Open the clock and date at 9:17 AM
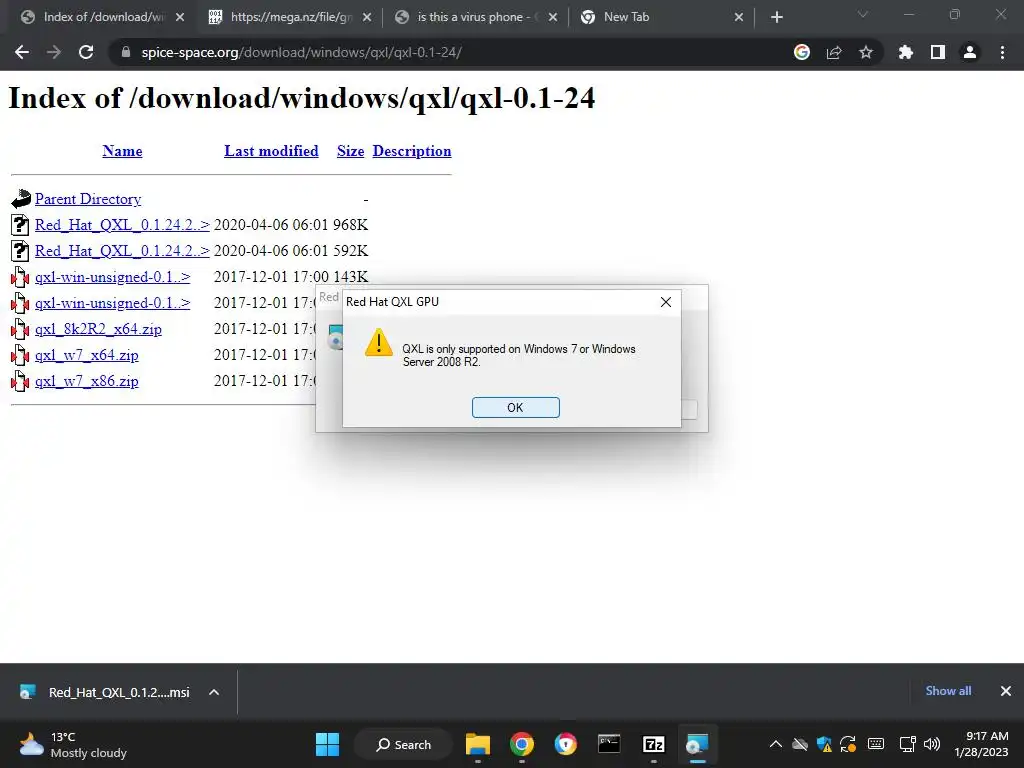The width and height of the screenshot is (1024, 768). point(980,744)
